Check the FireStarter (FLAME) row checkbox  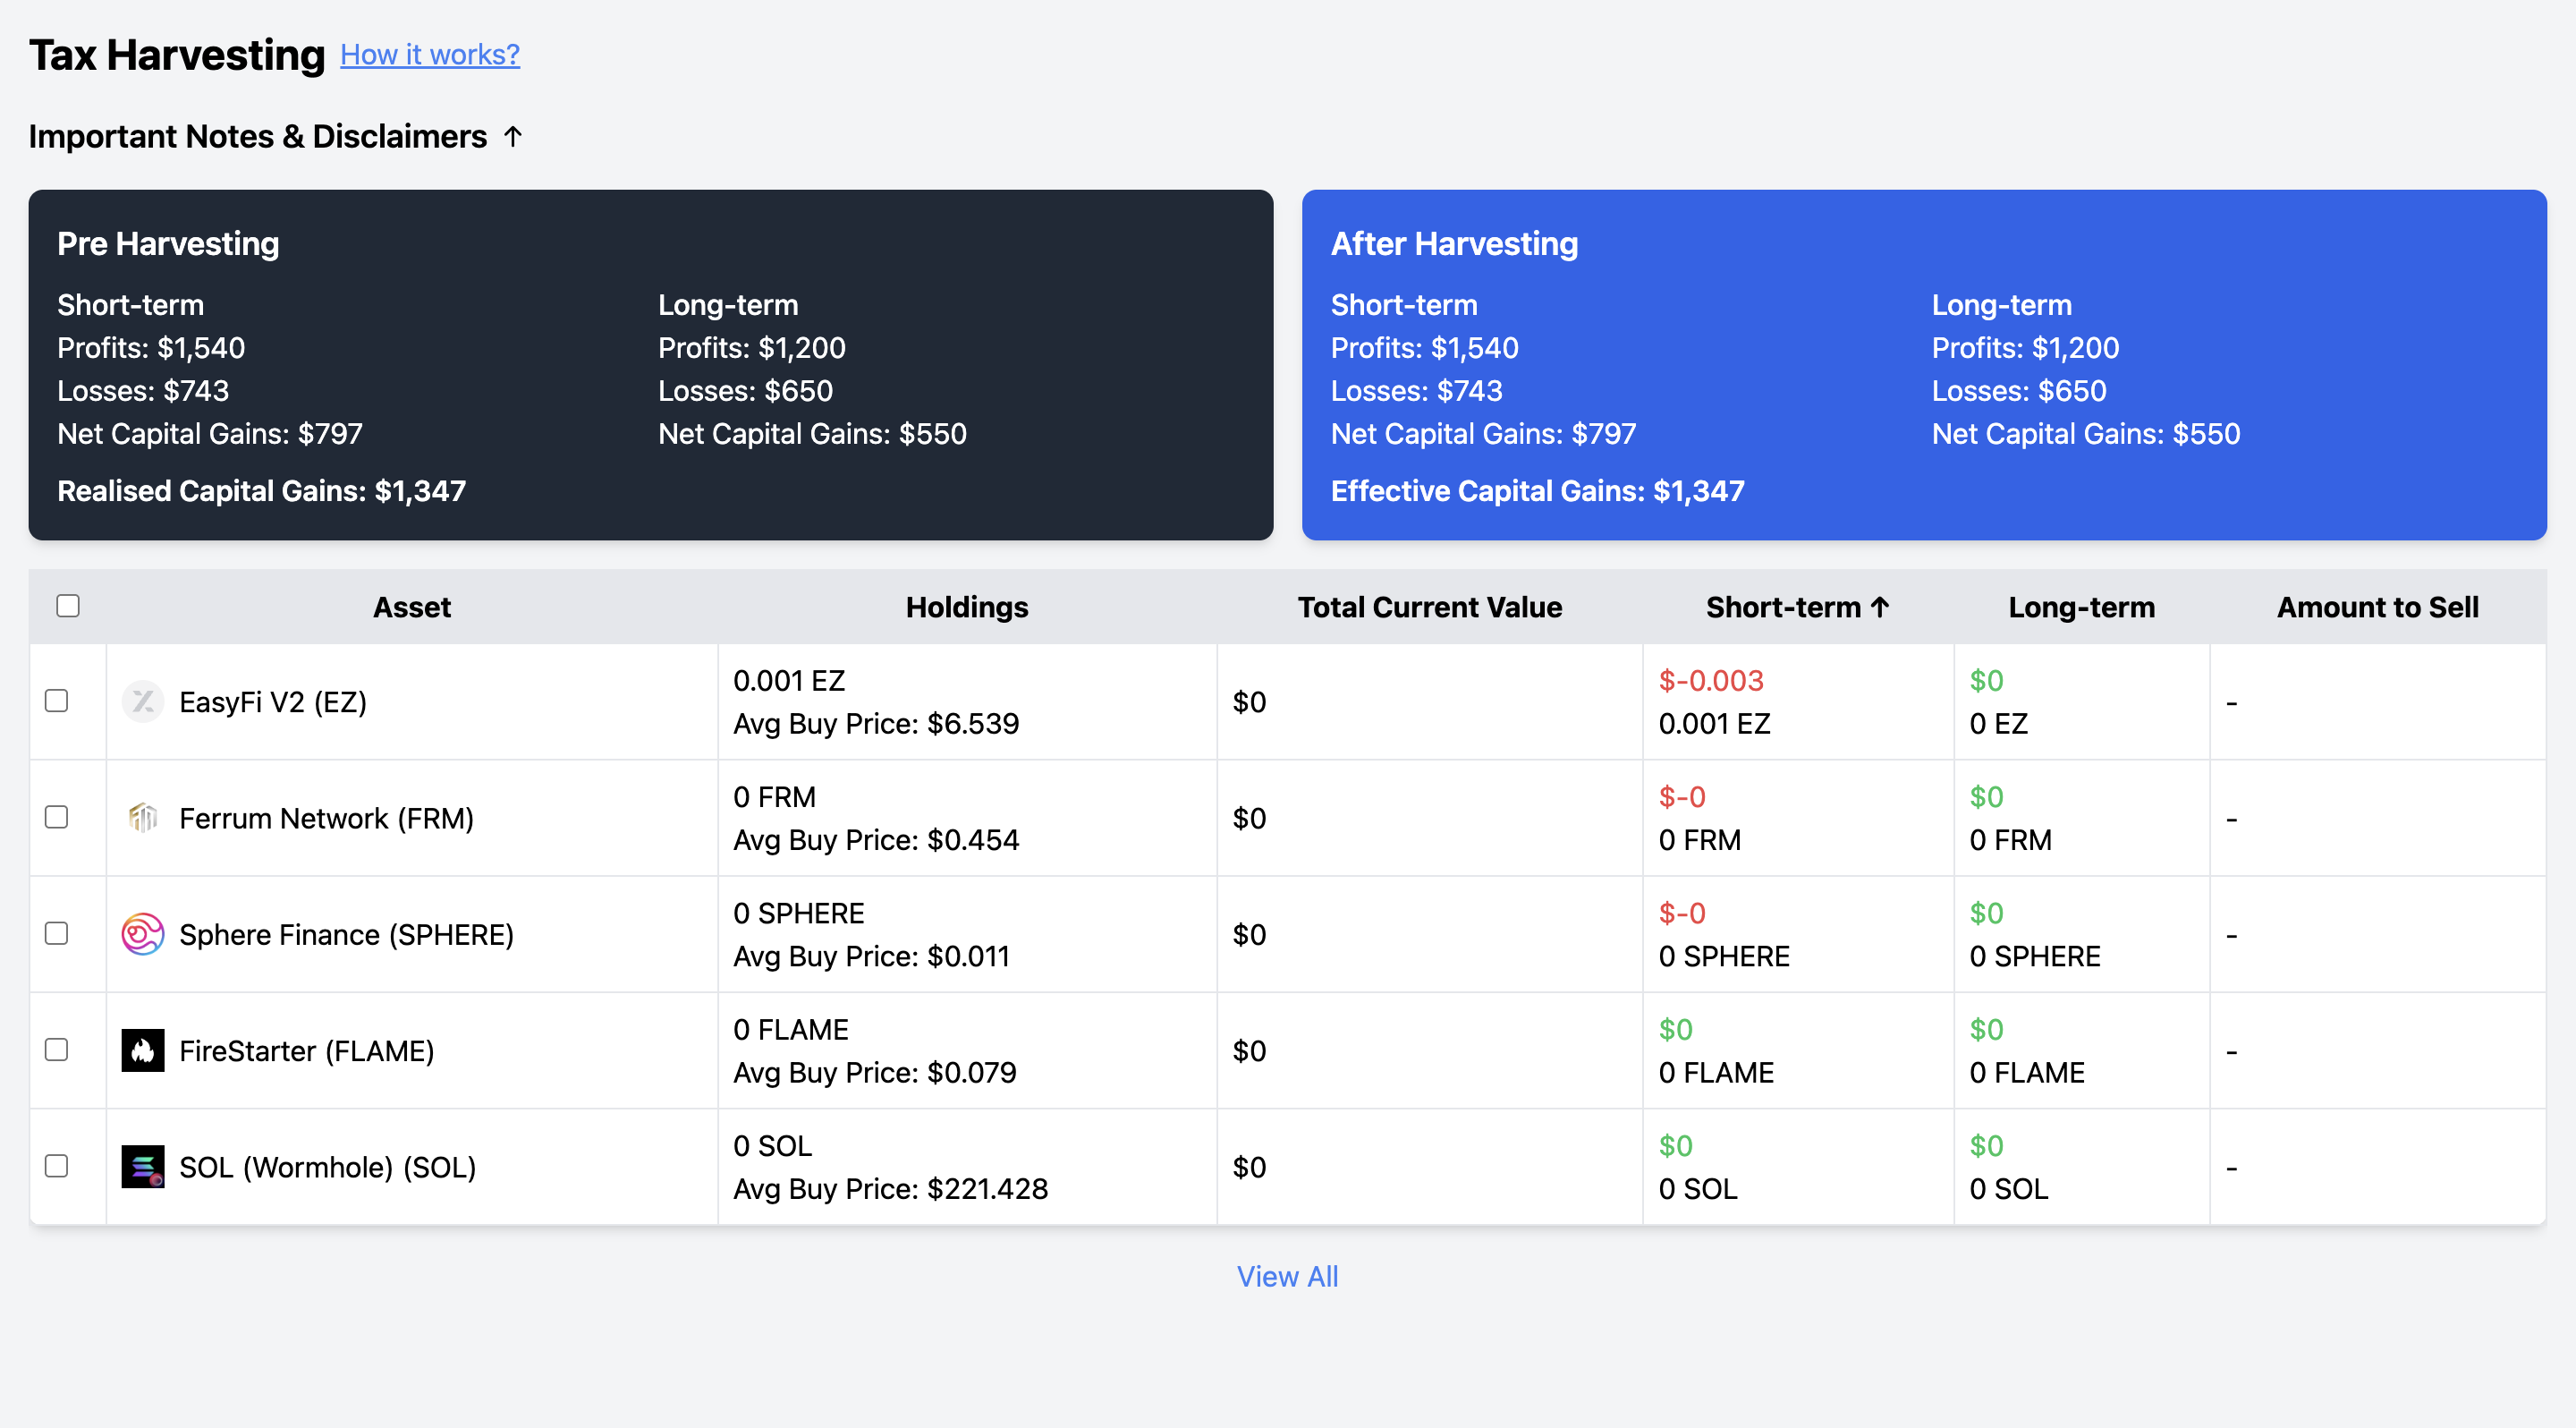click(x=57, y=1049)
